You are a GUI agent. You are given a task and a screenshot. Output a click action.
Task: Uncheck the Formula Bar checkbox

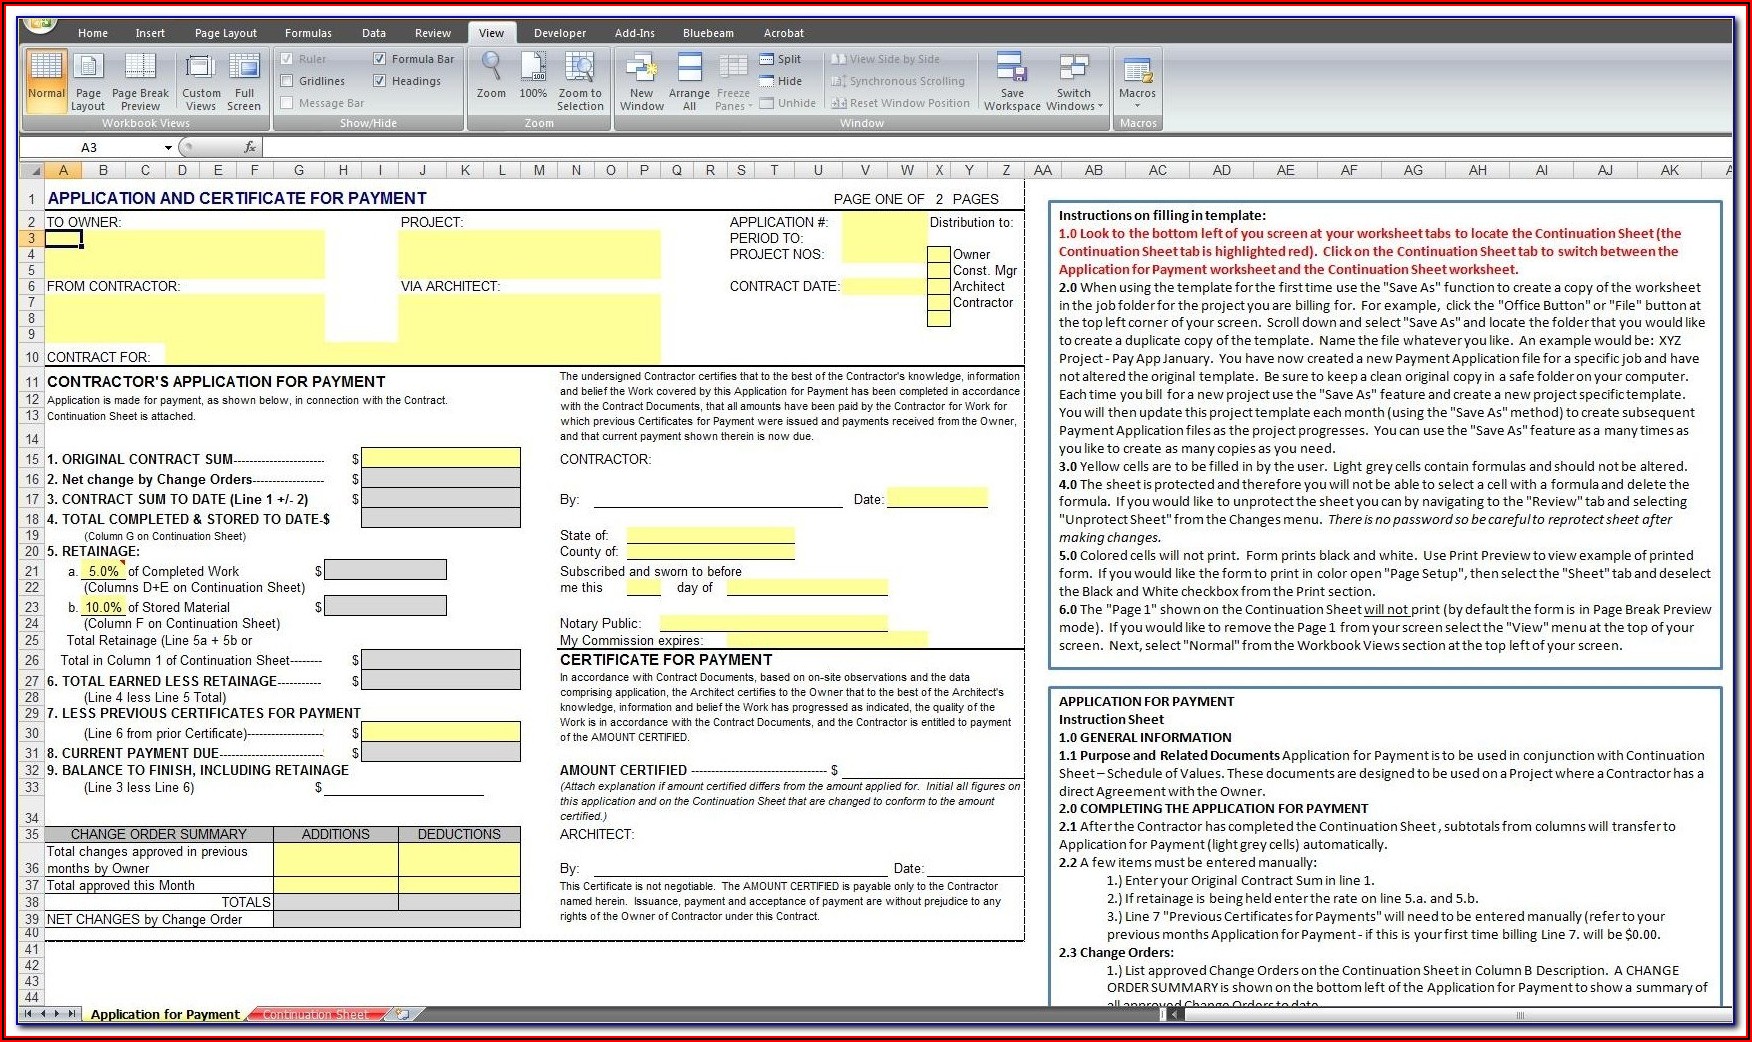tap(380, 59)
